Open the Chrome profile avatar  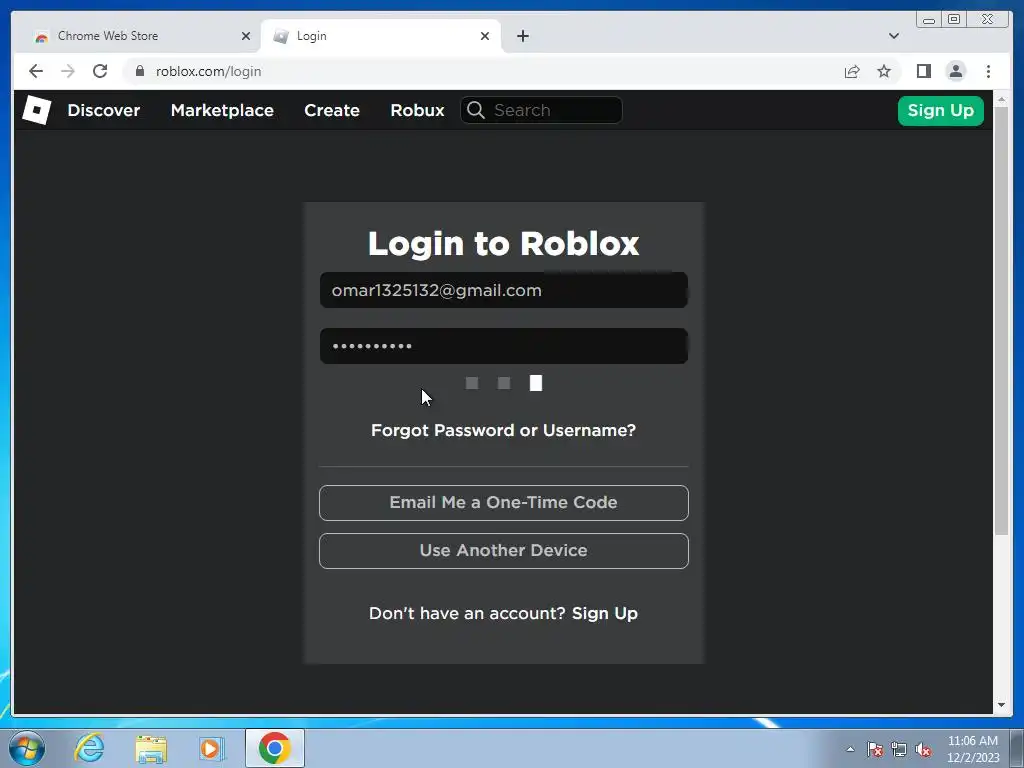point(956,71)
